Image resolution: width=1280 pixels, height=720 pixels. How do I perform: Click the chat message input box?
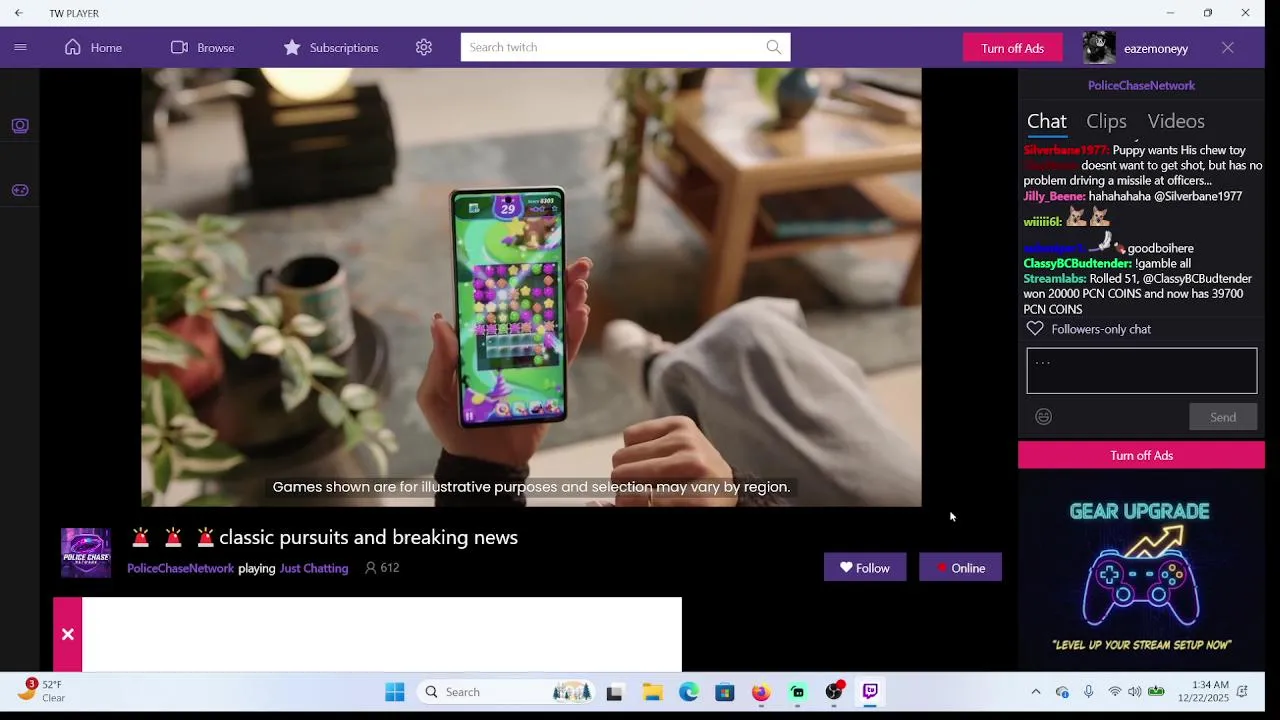click(x=1141, y=371)
